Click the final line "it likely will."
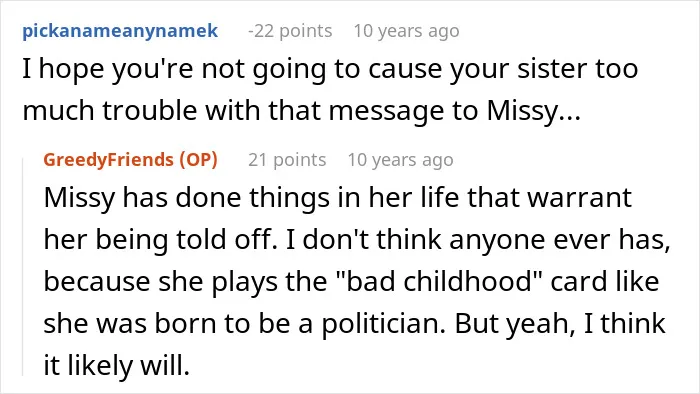The image size is (700, 394). (x=117, y=365)
